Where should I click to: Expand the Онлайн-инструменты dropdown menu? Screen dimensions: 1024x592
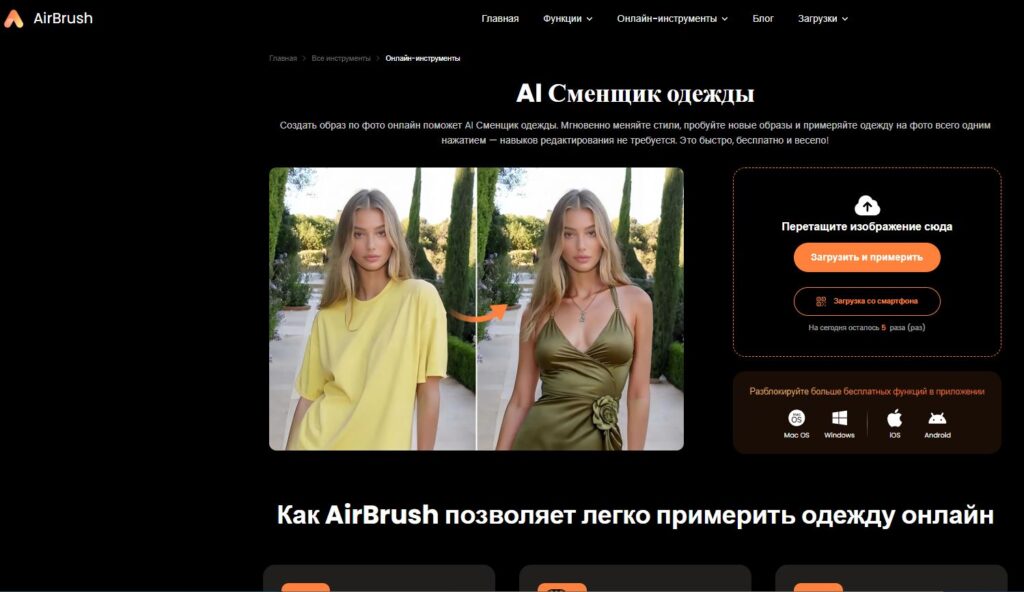(x=672, y=18)
